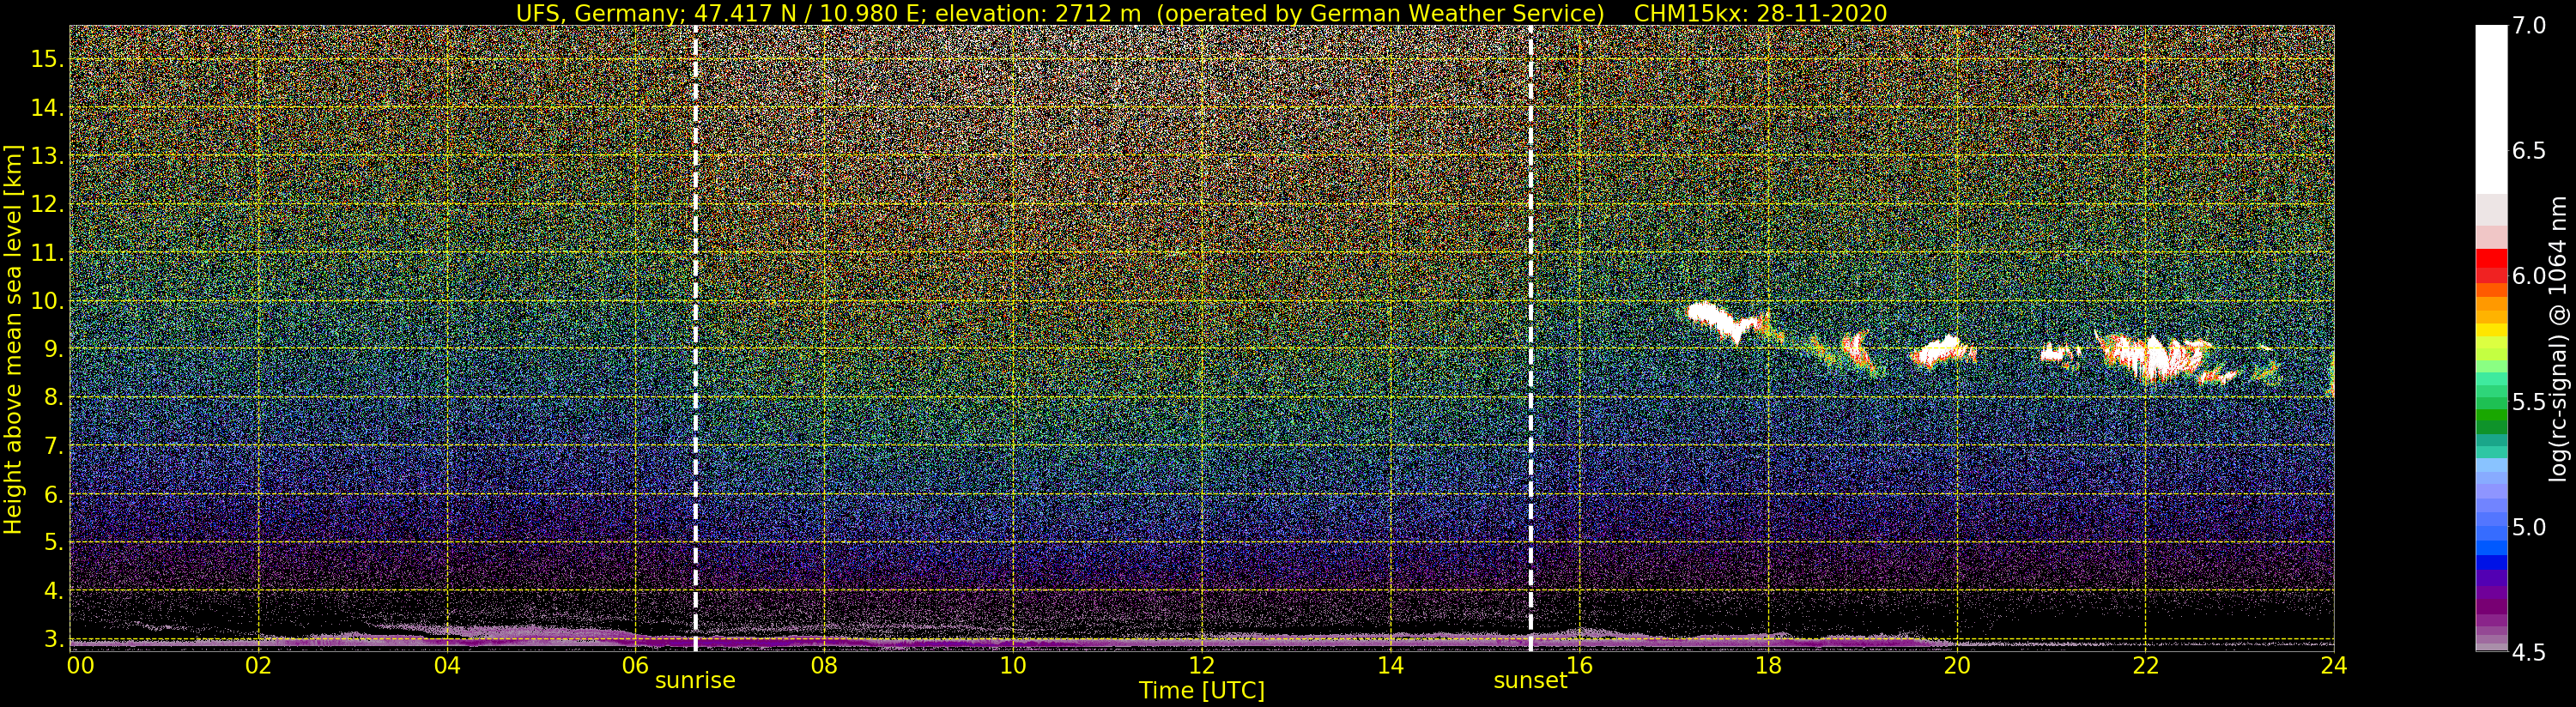Click the '5.0' colorbar value label
This screenshot has width=2576, height=707.
(2528, 527)
